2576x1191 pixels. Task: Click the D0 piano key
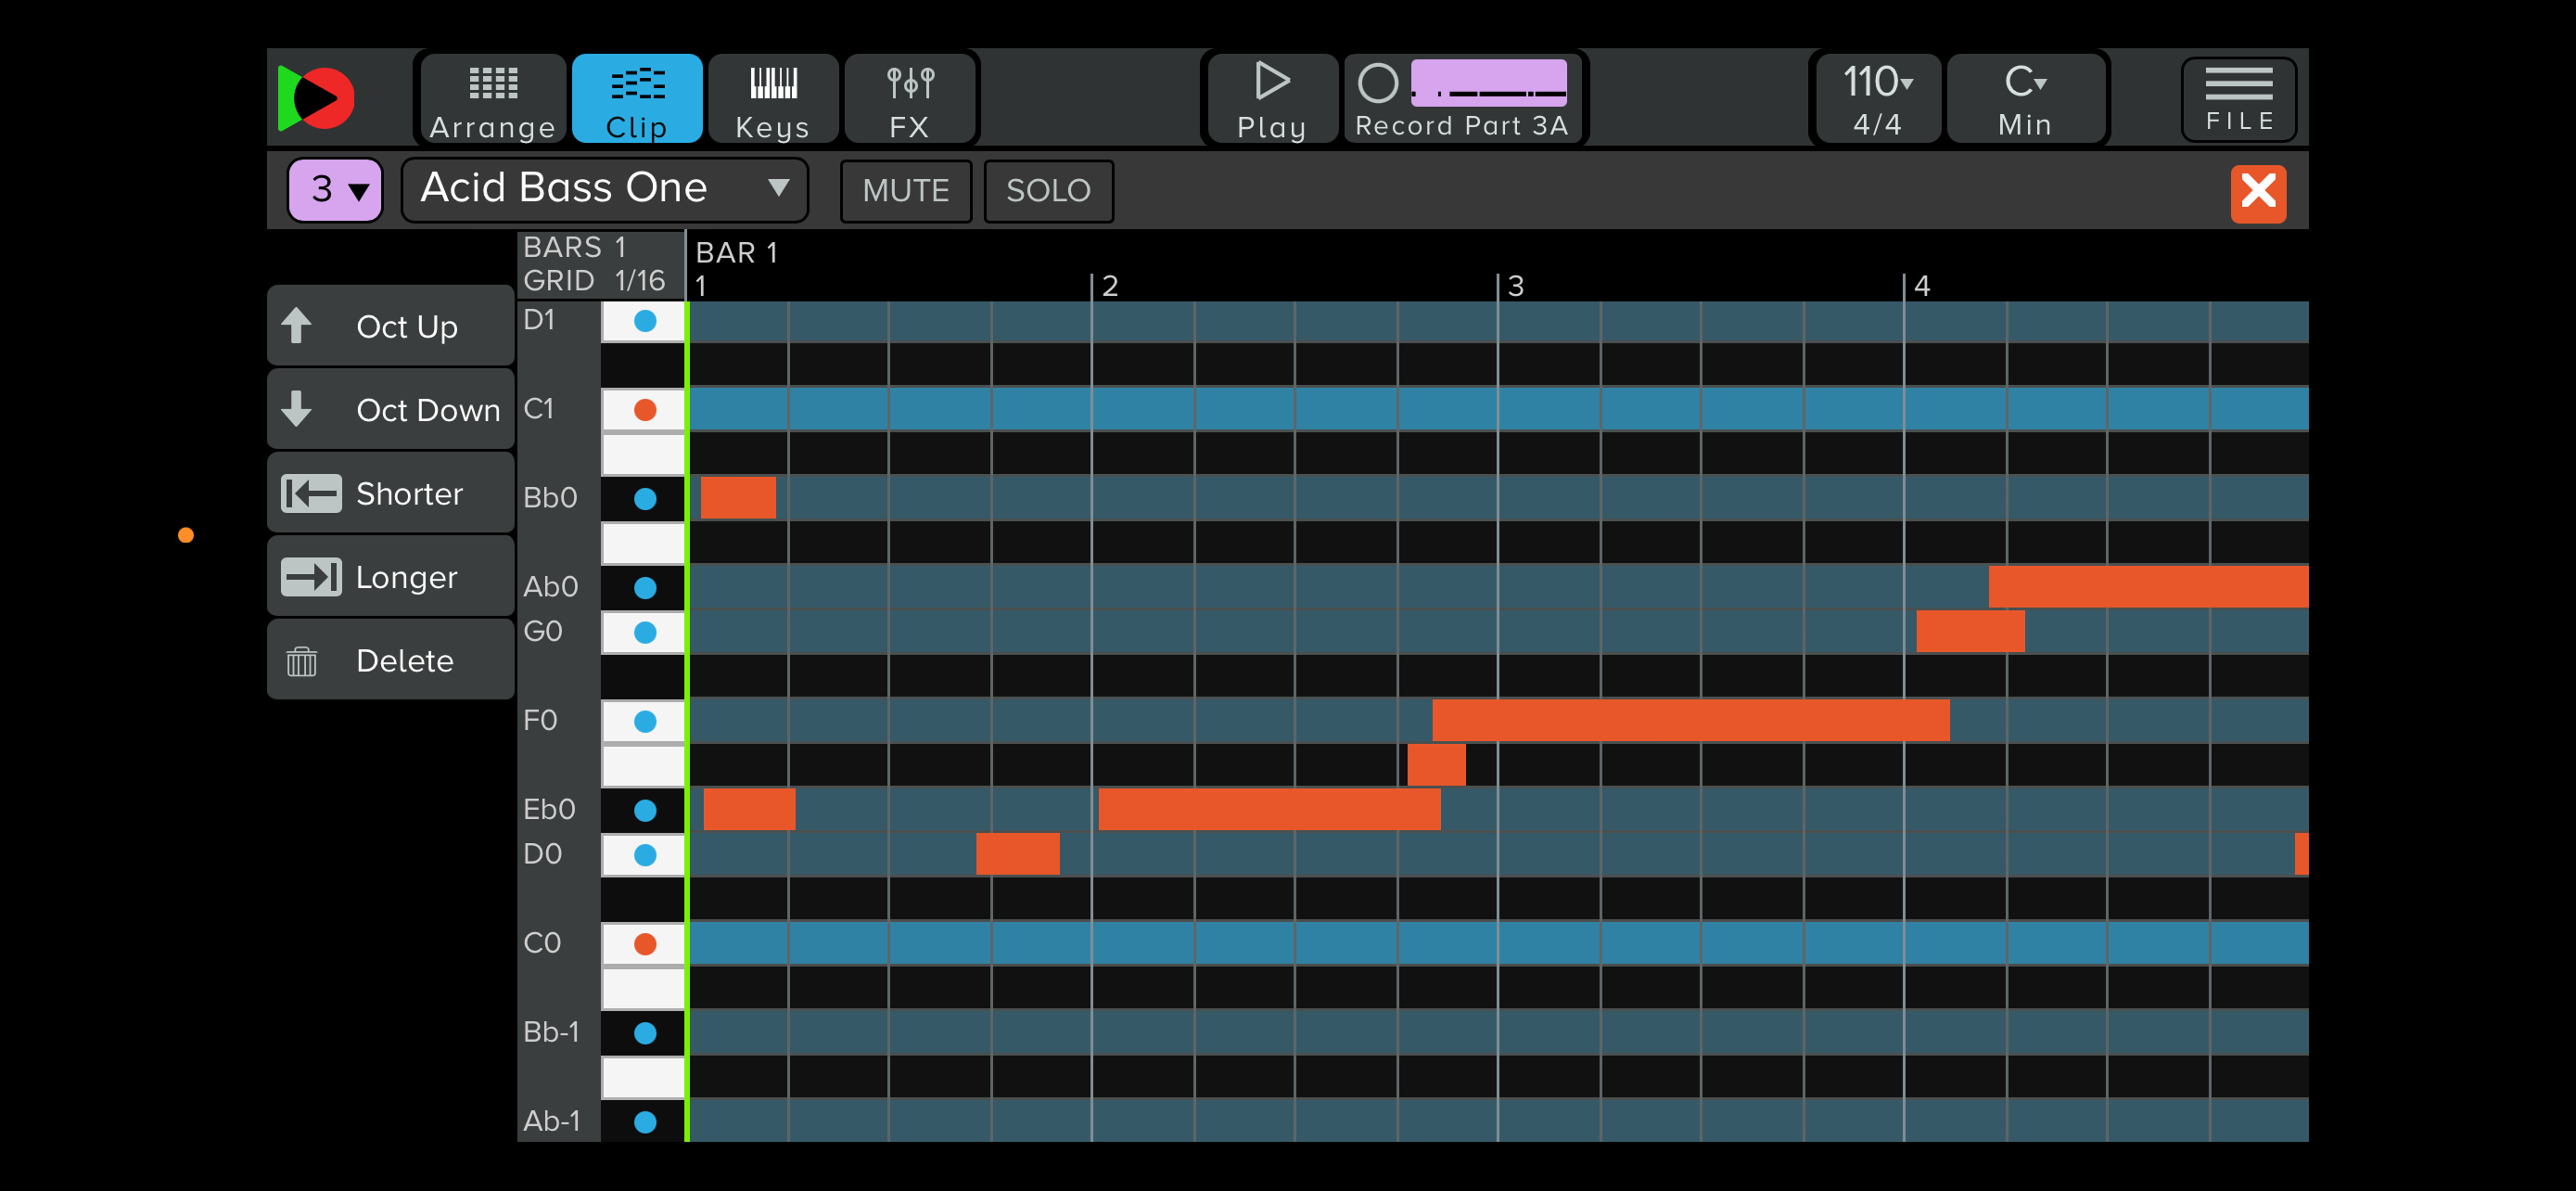[643, 855]
